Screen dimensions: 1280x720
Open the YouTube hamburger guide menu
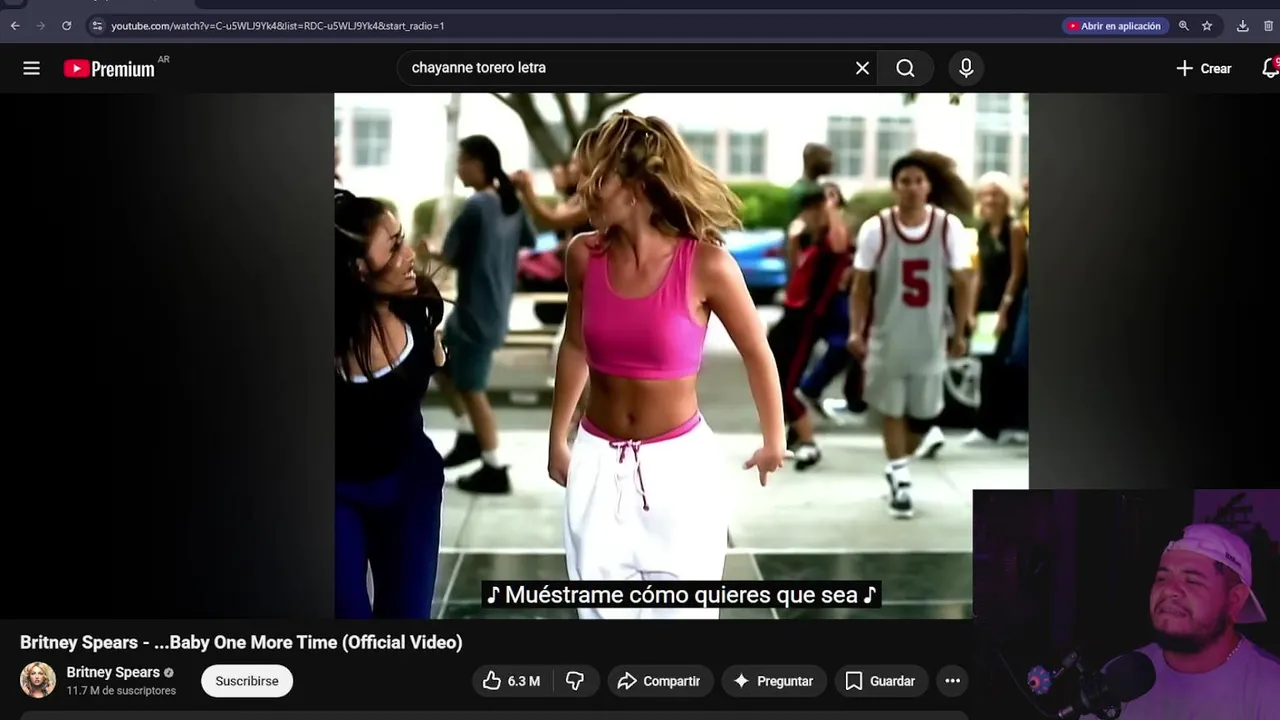[x=32, y=68]
